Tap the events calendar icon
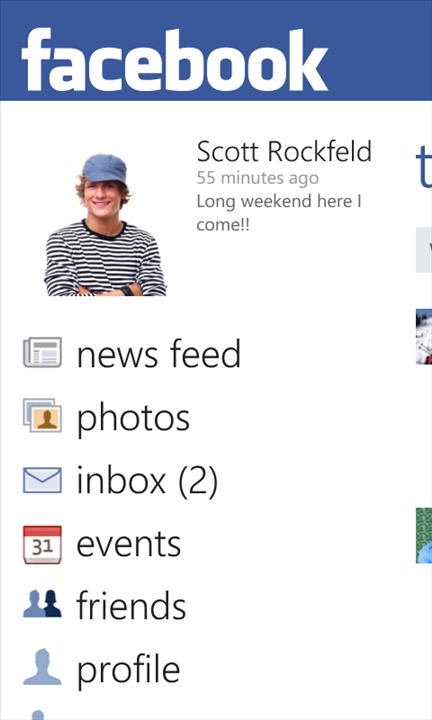Screen dimensions: 432x720 point(42,545)
